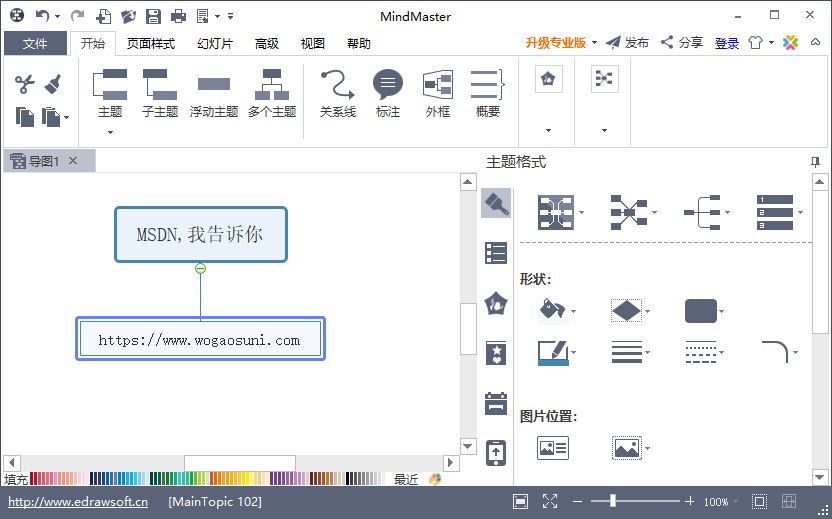Click 升级专业版 upgrade button
832x519 pixels.
click(556, 43)
